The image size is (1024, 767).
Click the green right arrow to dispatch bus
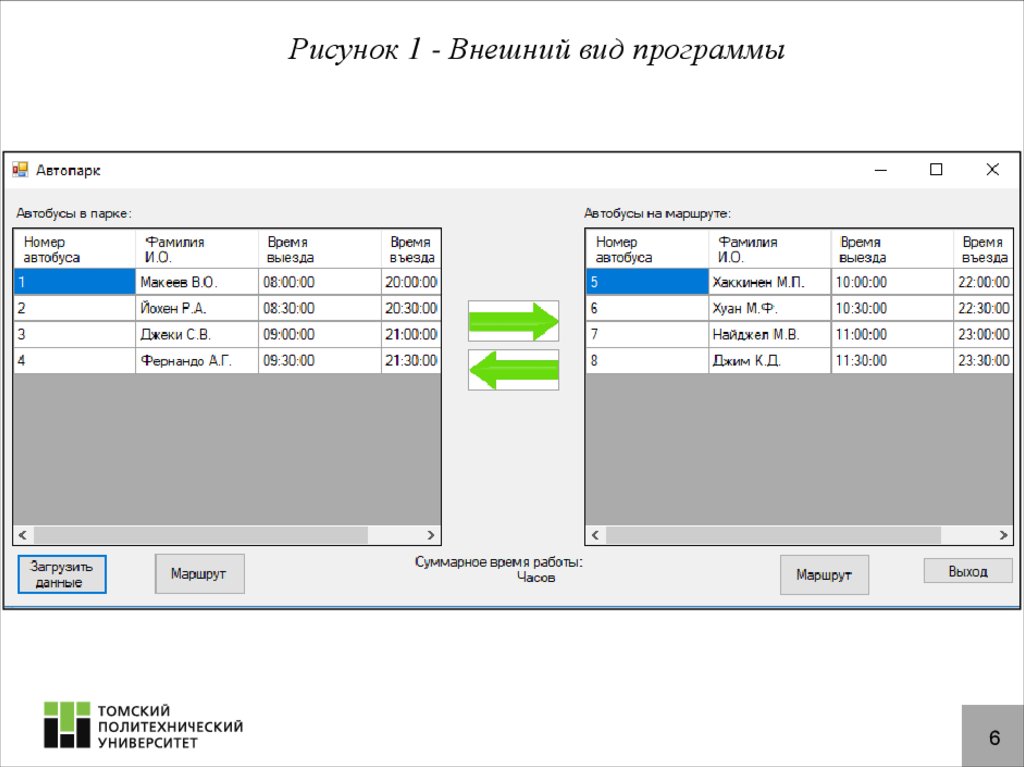(512, 318)
